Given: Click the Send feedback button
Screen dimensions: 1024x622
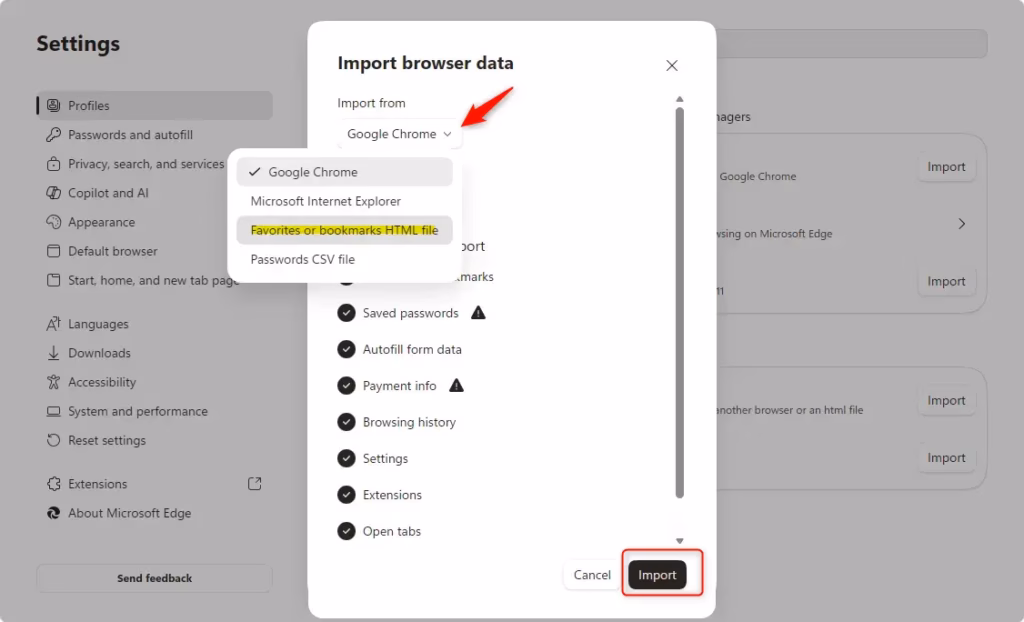Looking at the screenshot, I should [x=154, y=578].
